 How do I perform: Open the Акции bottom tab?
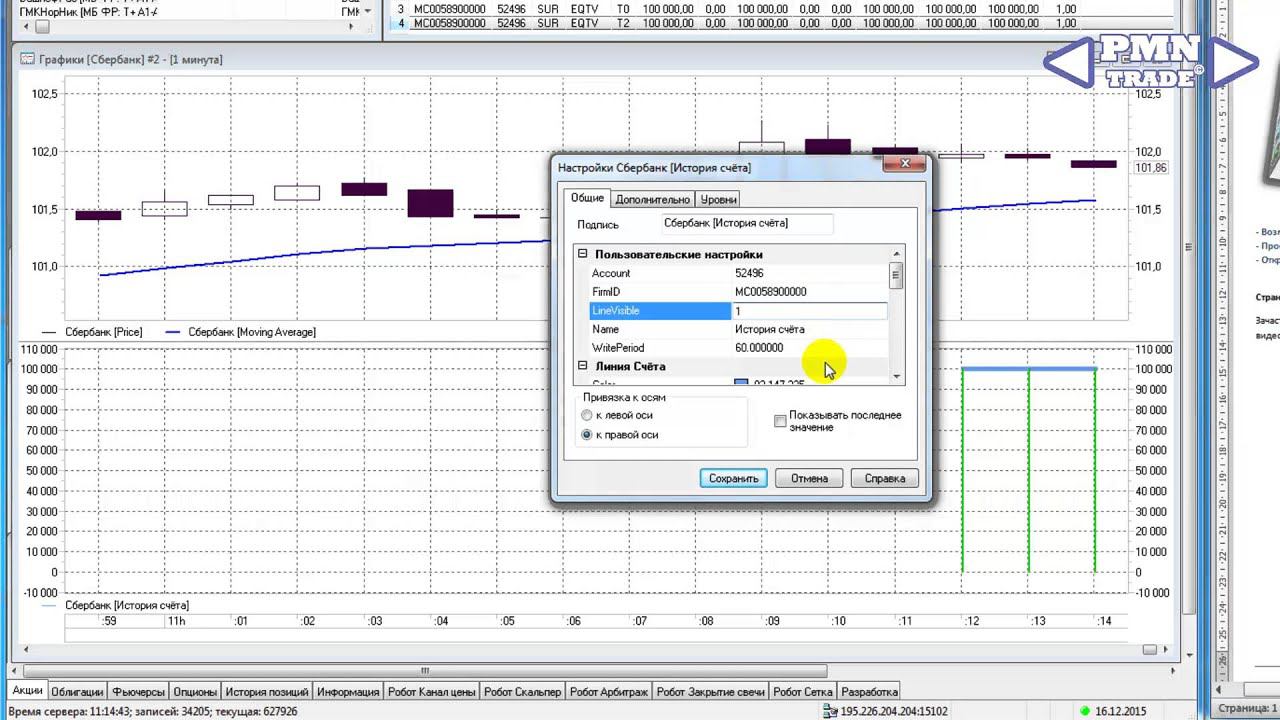[27, 691]
